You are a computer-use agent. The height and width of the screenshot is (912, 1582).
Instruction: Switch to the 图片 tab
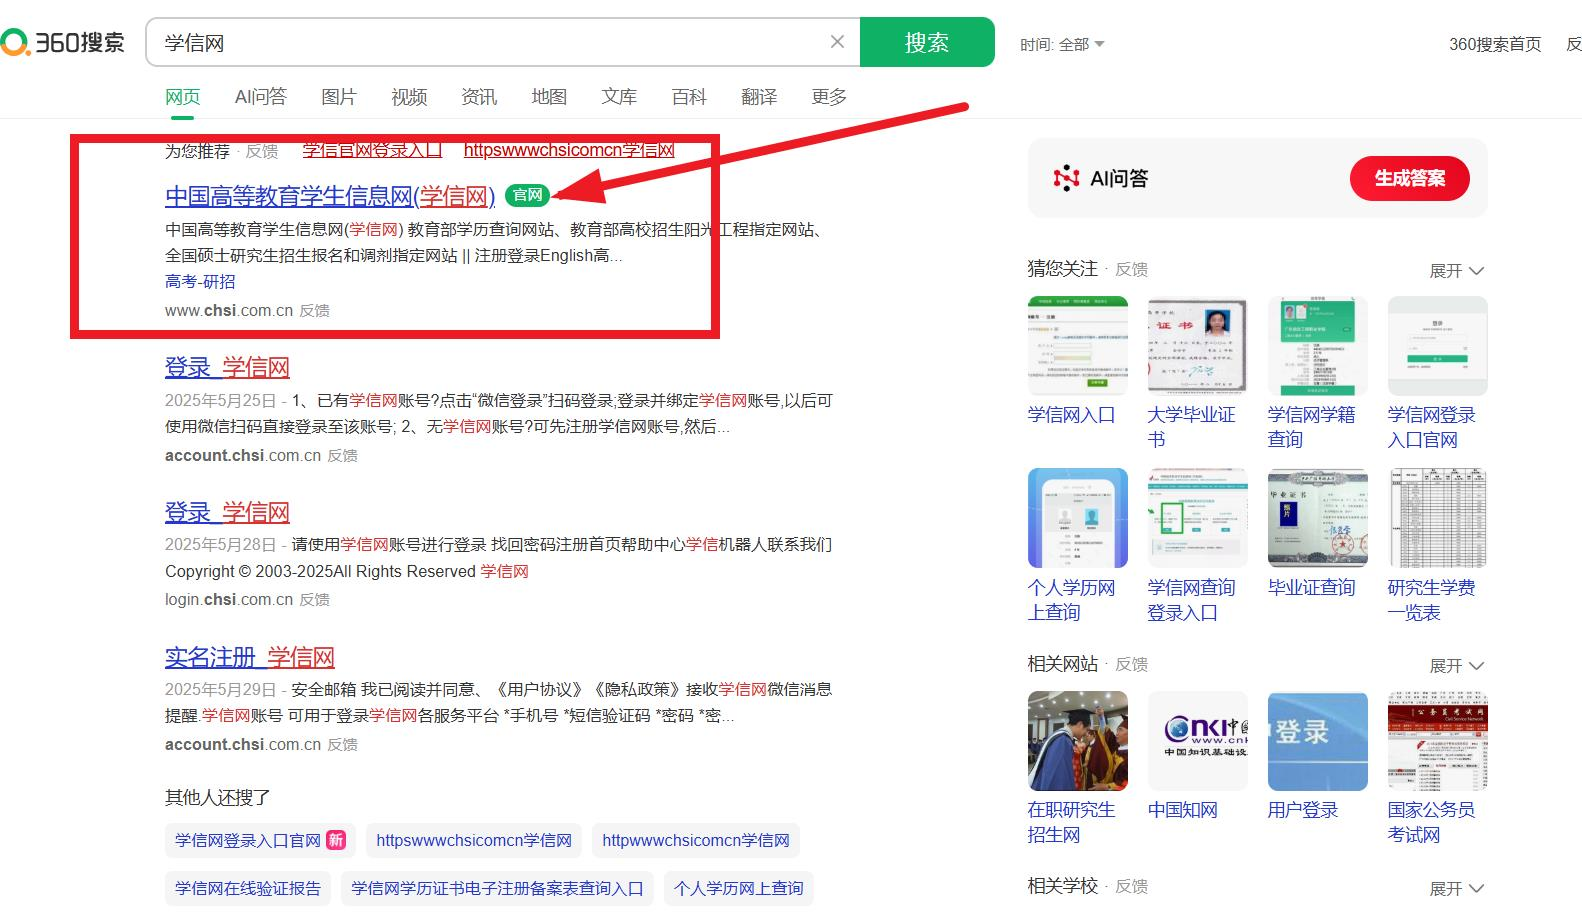[339, 97]
